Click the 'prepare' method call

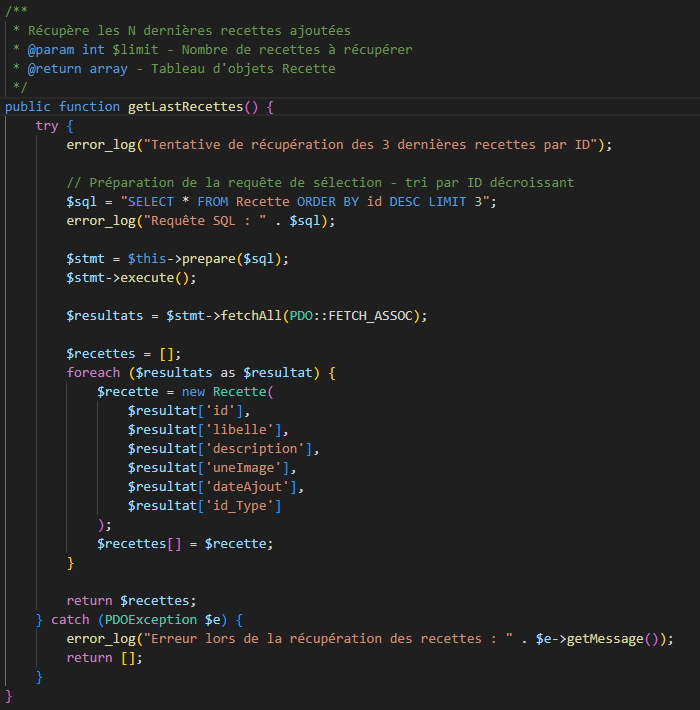point(209,259)
